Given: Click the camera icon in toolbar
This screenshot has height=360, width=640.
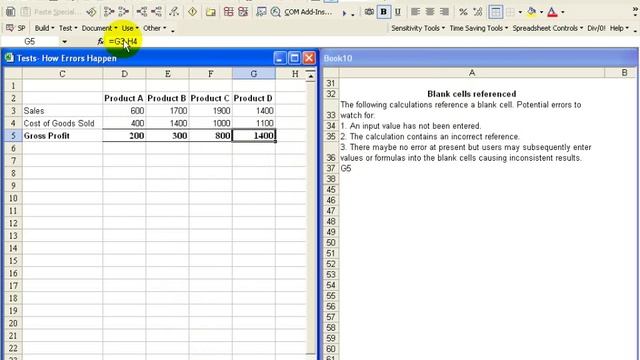Looking at the screenshot, I should click(369, 12).
